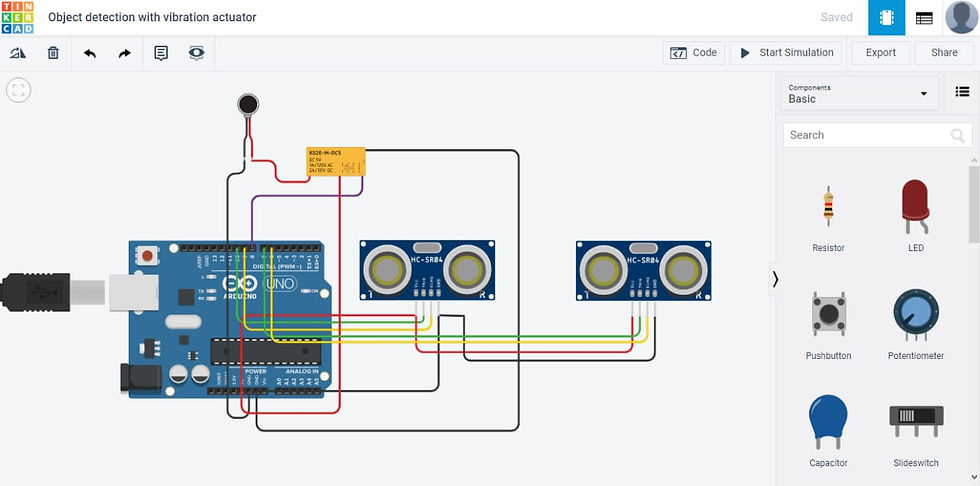This screenshot has width=980, height=486.
Task: Redo the last action
Action: (x=125, y=53)
